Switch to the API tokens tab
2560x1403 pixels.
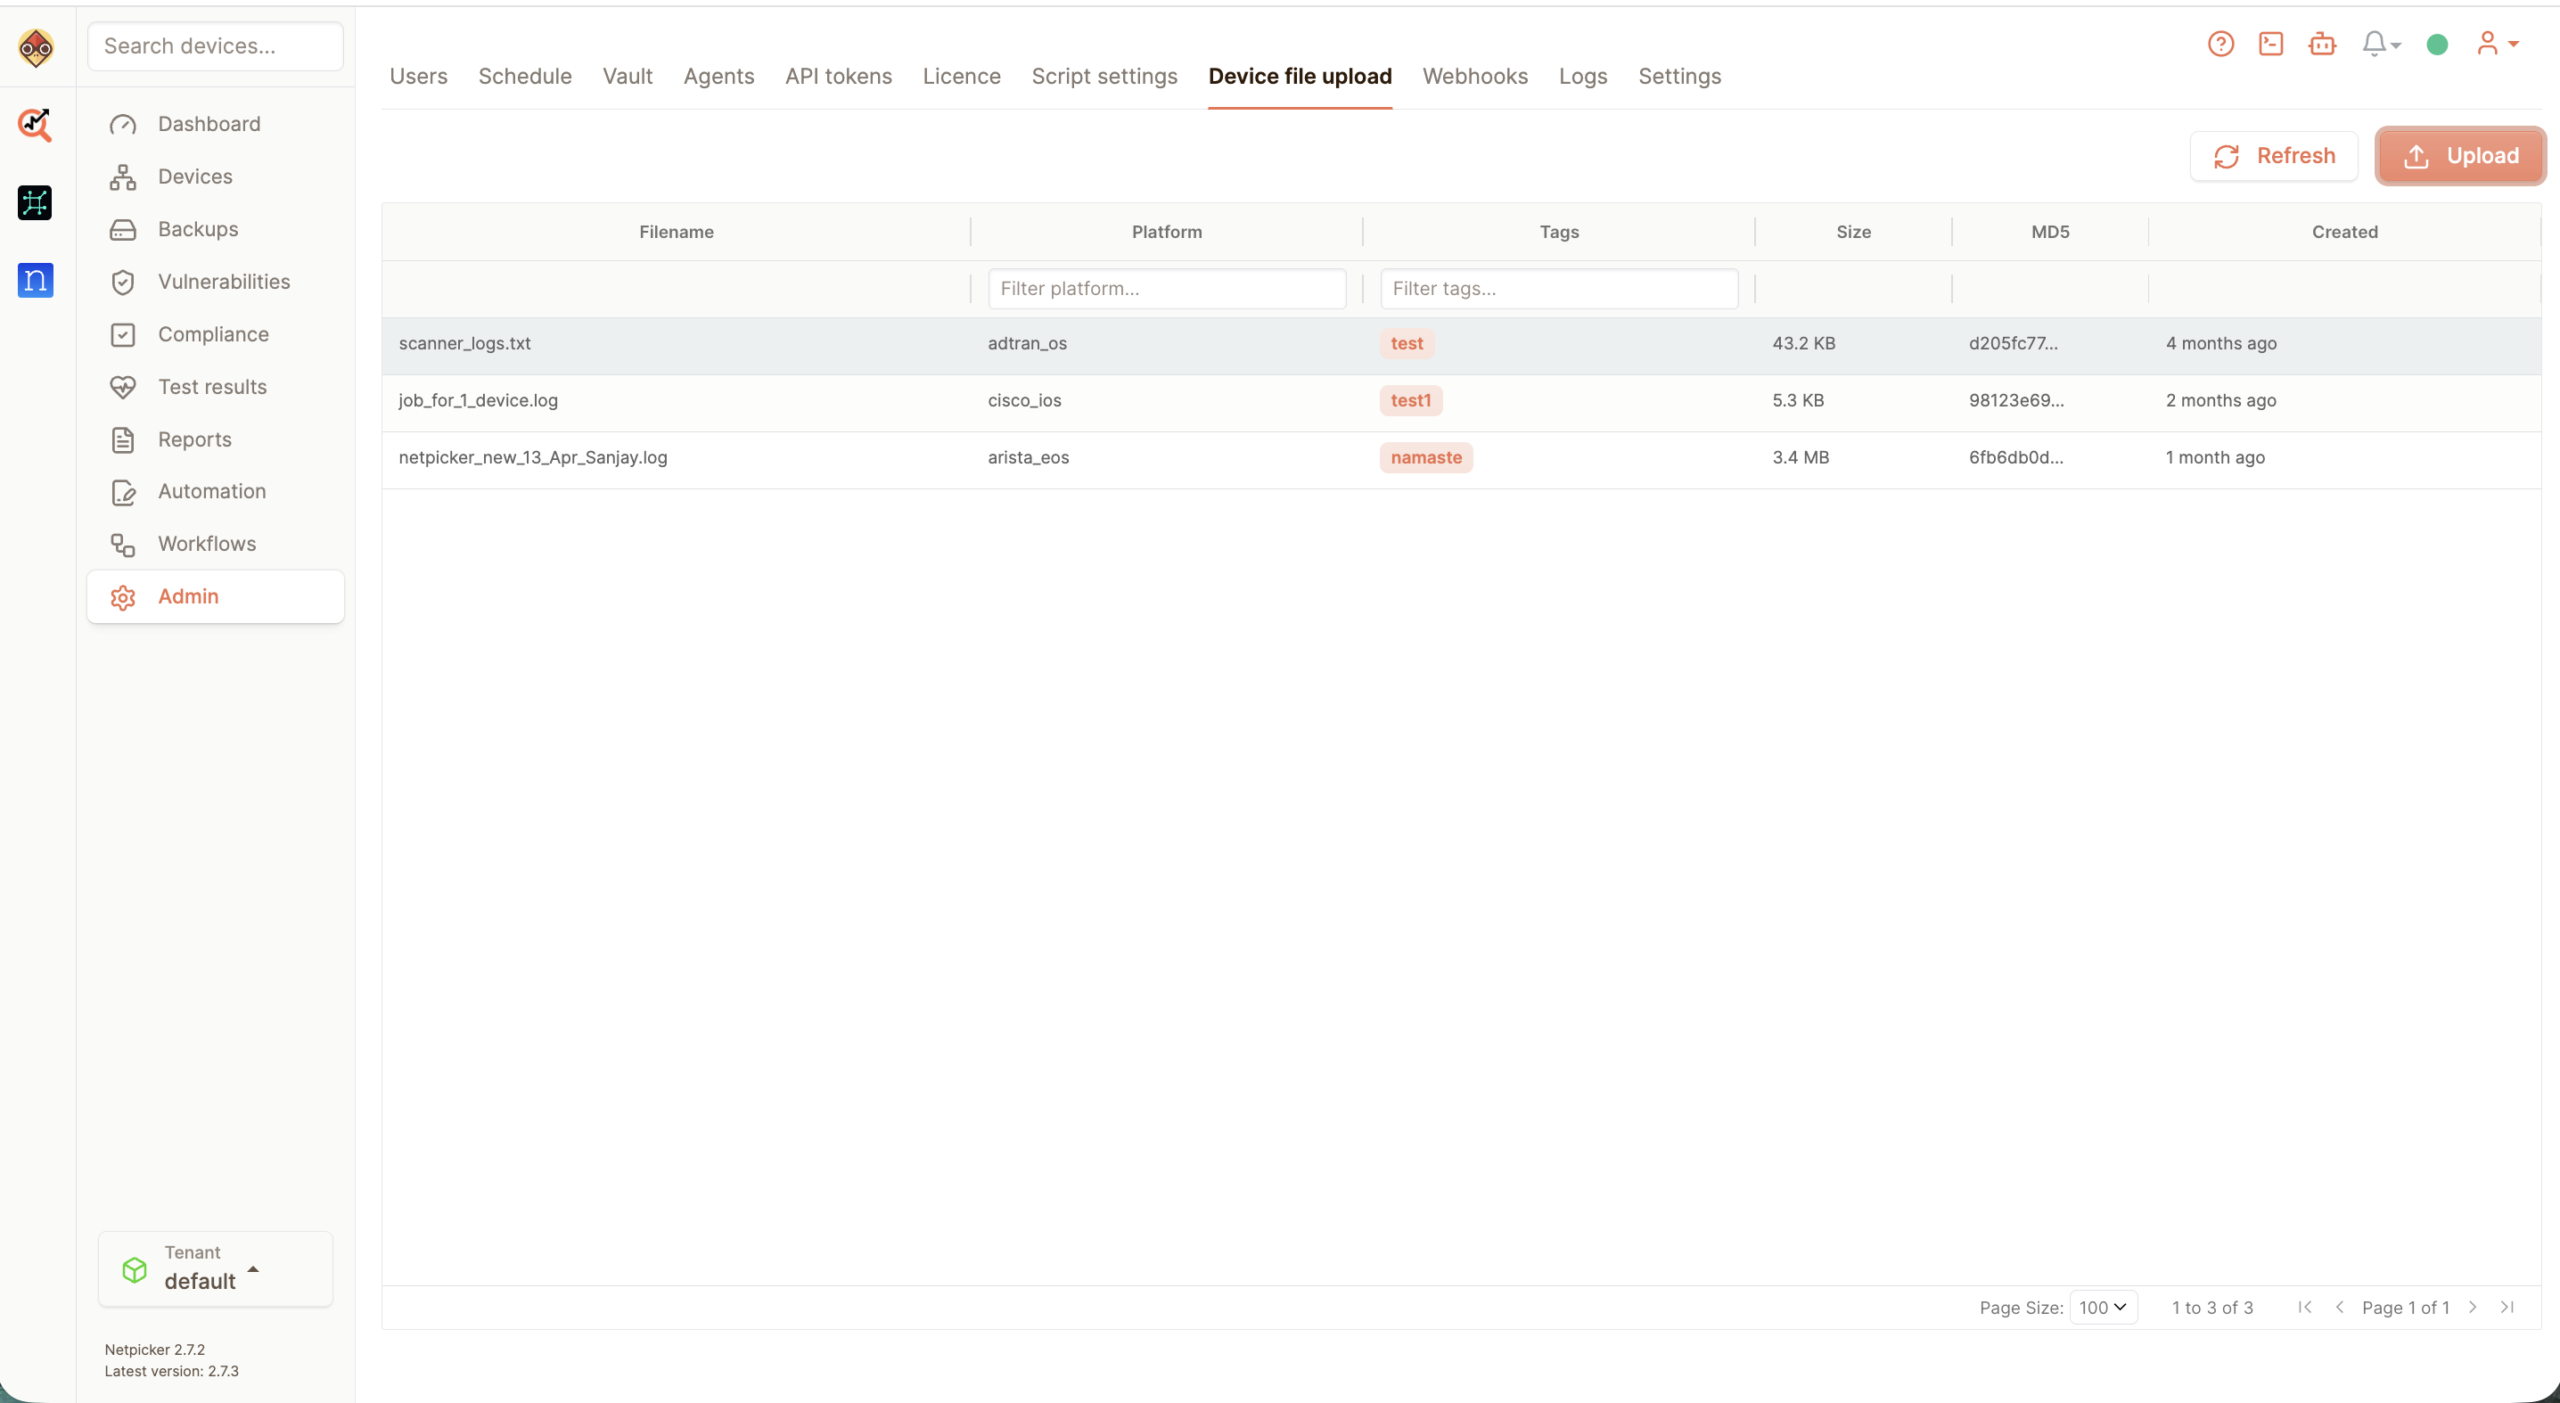[x=838, y=76]
